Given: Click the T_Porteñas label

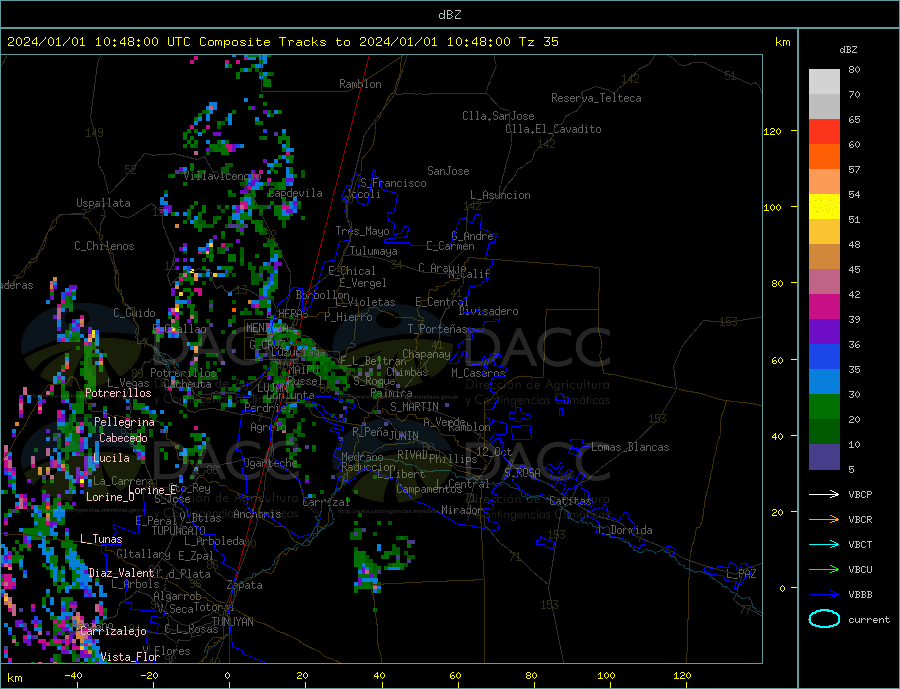Looking at the screenshot, I should 437,329.
